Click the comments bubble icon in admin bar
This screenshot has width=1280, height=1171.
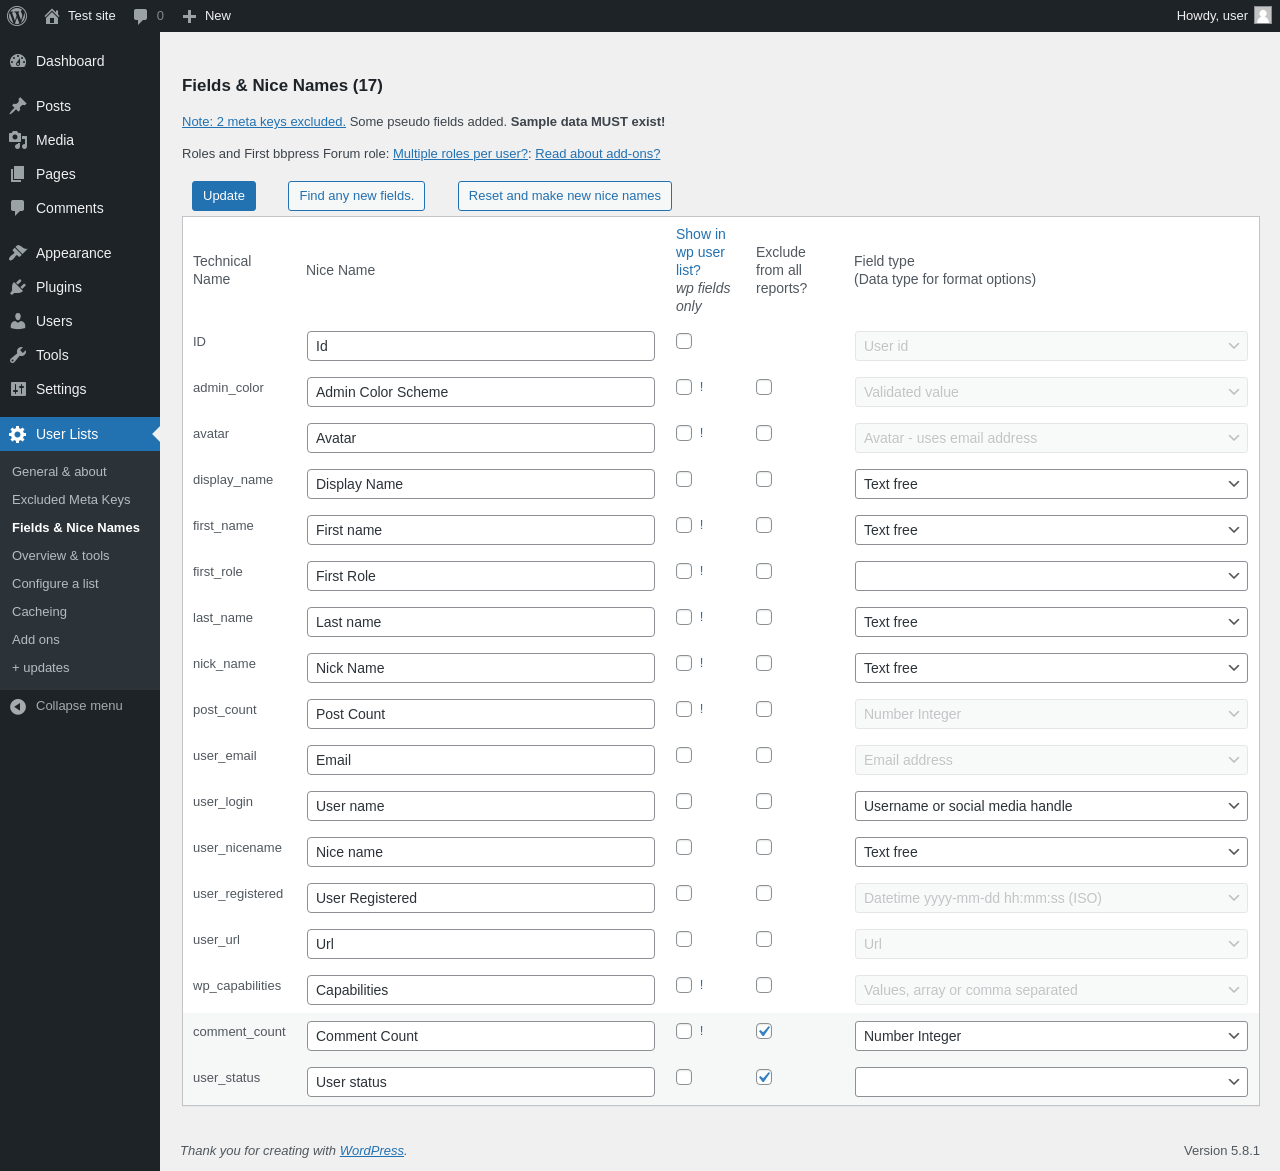pyautogui.click(x=141, y=16)
